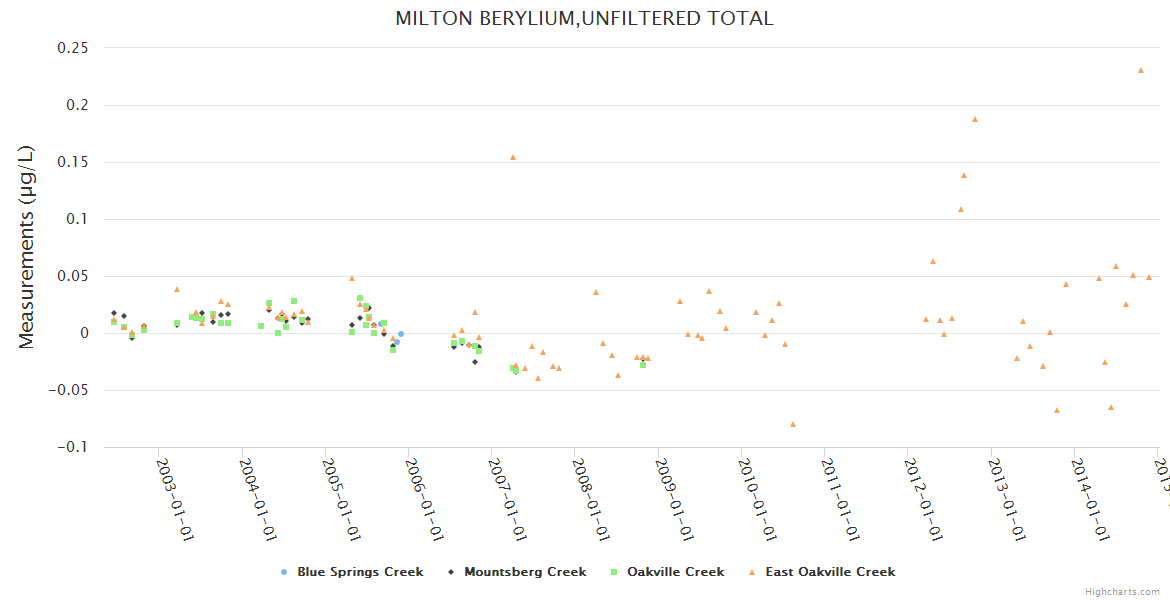Toggle Mountsberg Creek series label
Image resolution: width=1170 pixels, height=600 pixels.
pyautogui.click(x=524, y=572)
